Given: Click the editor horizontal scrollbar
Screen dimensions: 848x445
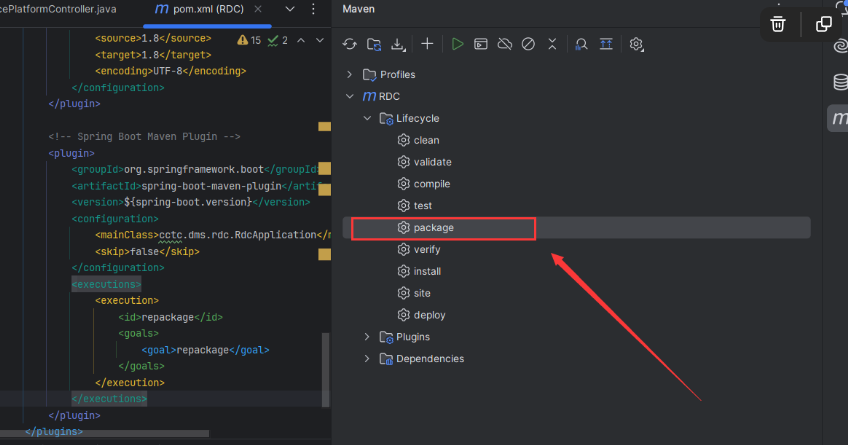Looking at the screenshot, I should pos(104,434).
